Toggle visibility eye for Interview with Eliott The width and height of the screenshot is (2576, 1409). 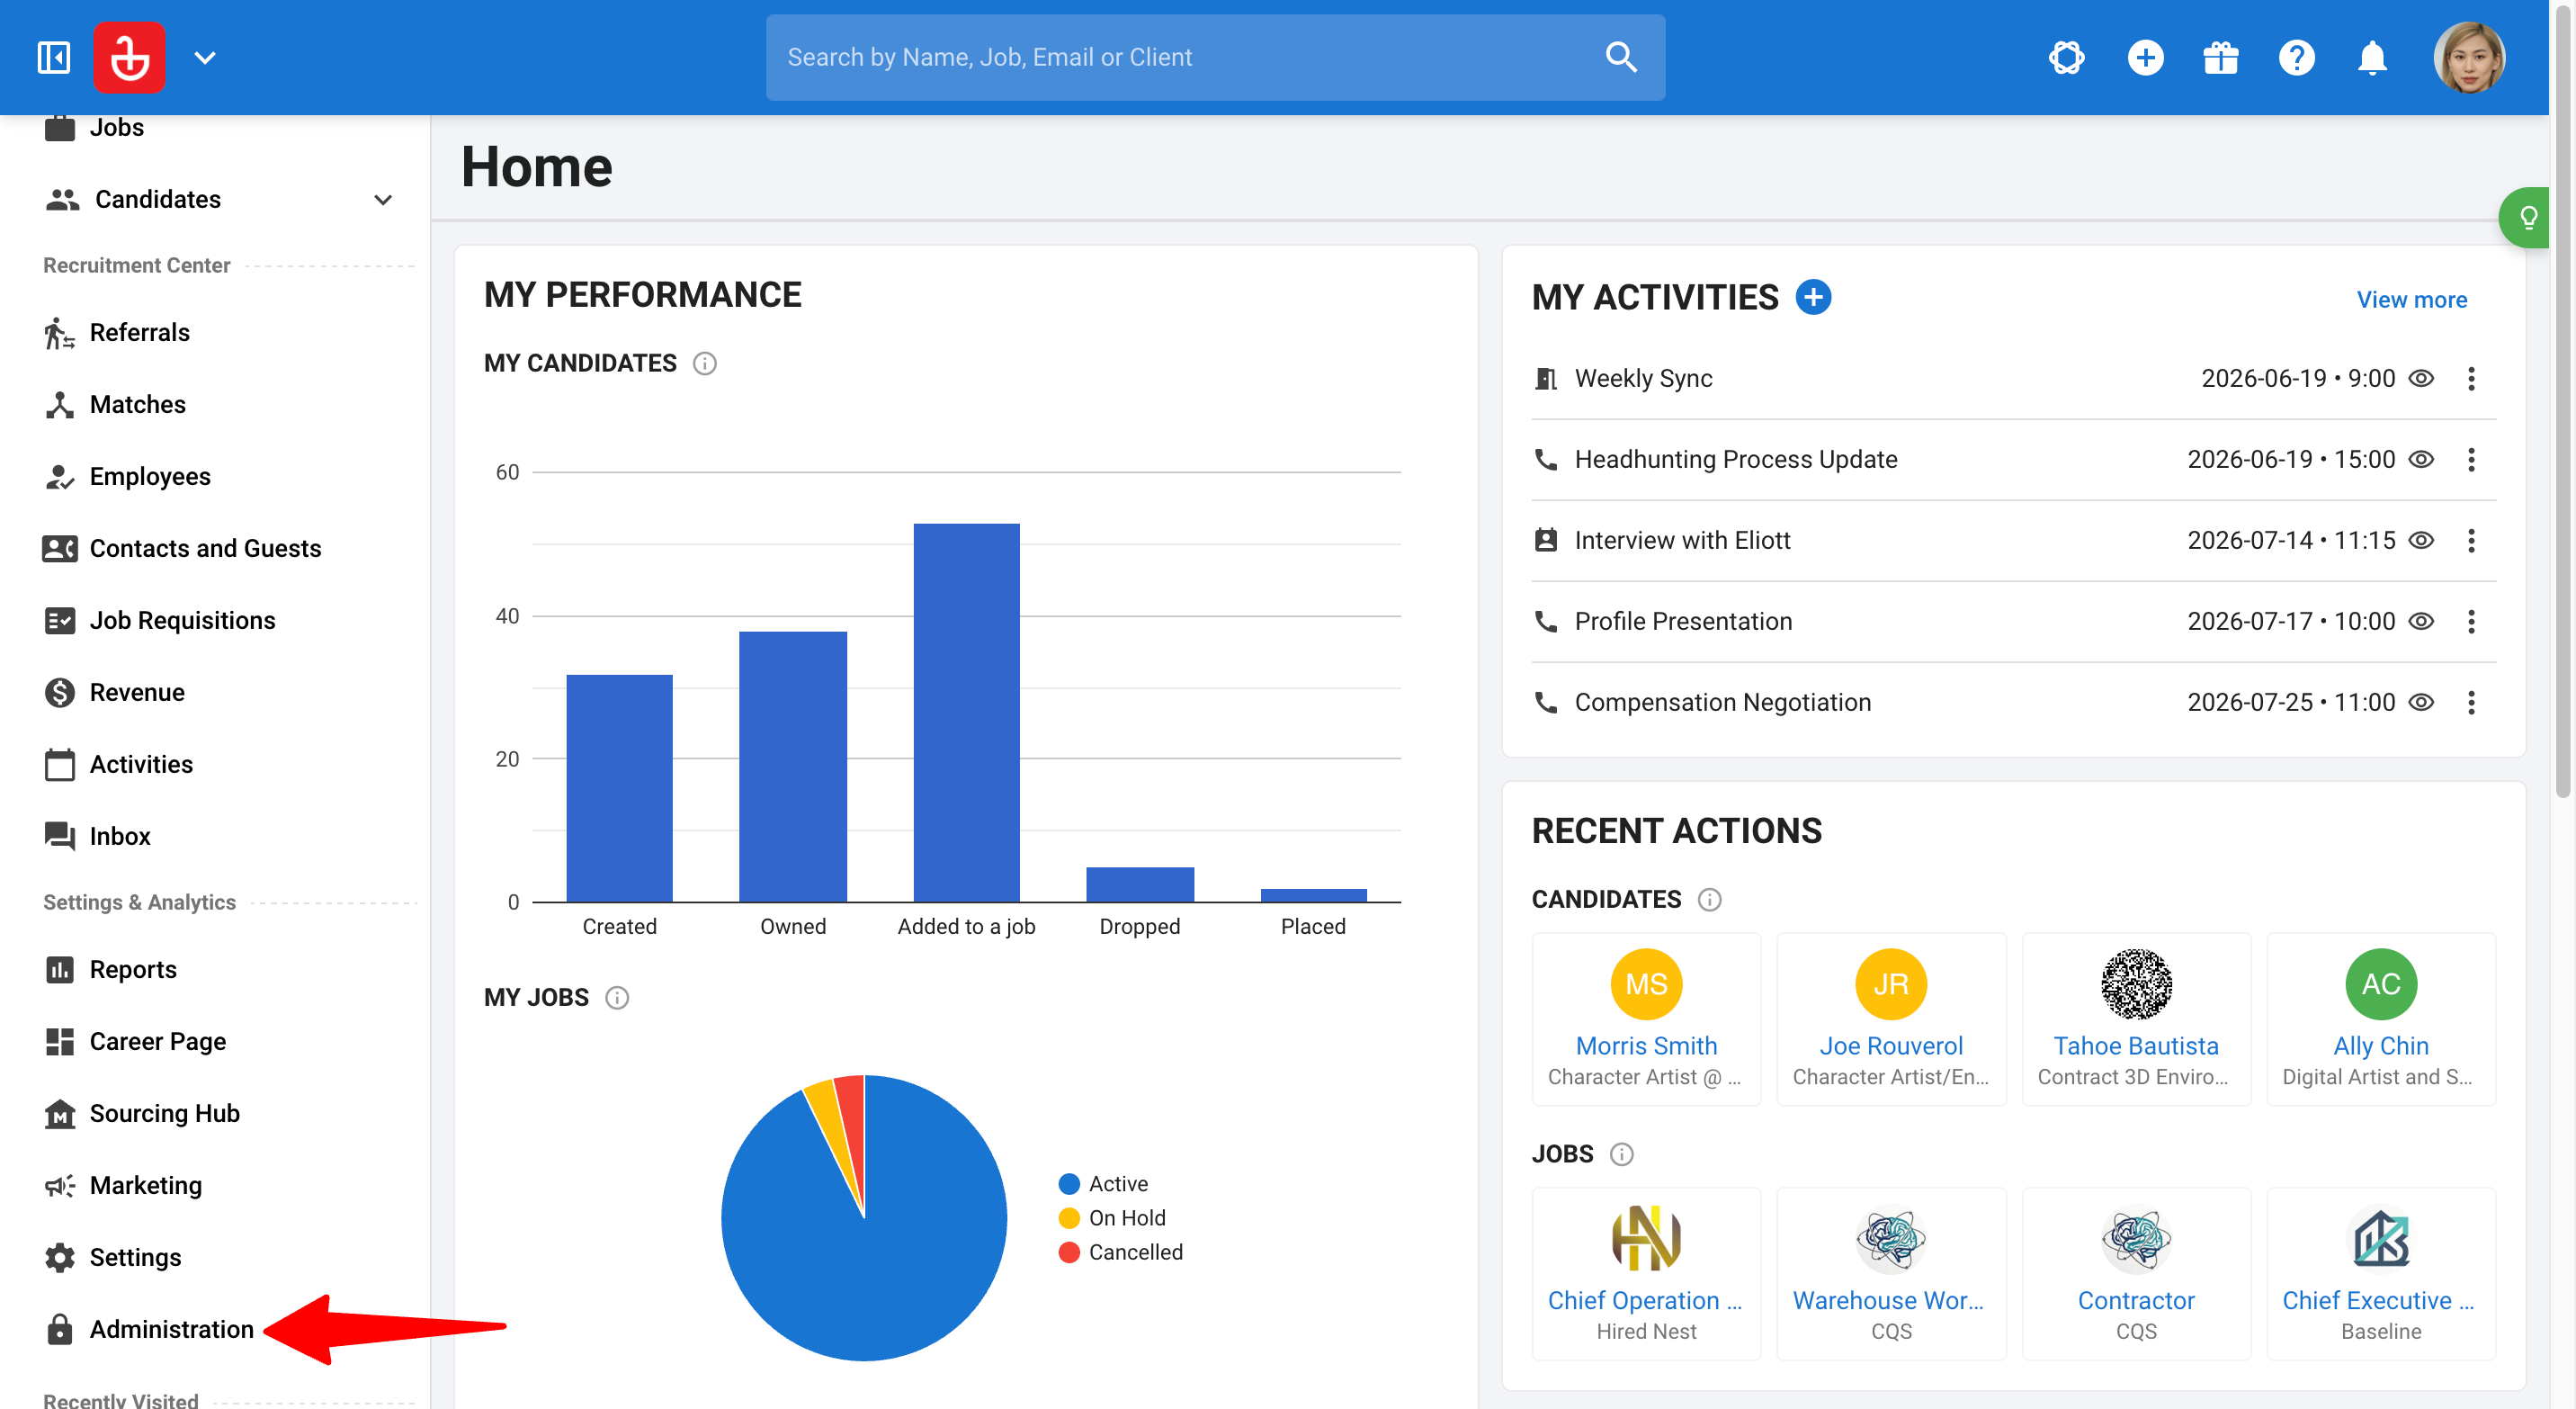(2420, 540)
